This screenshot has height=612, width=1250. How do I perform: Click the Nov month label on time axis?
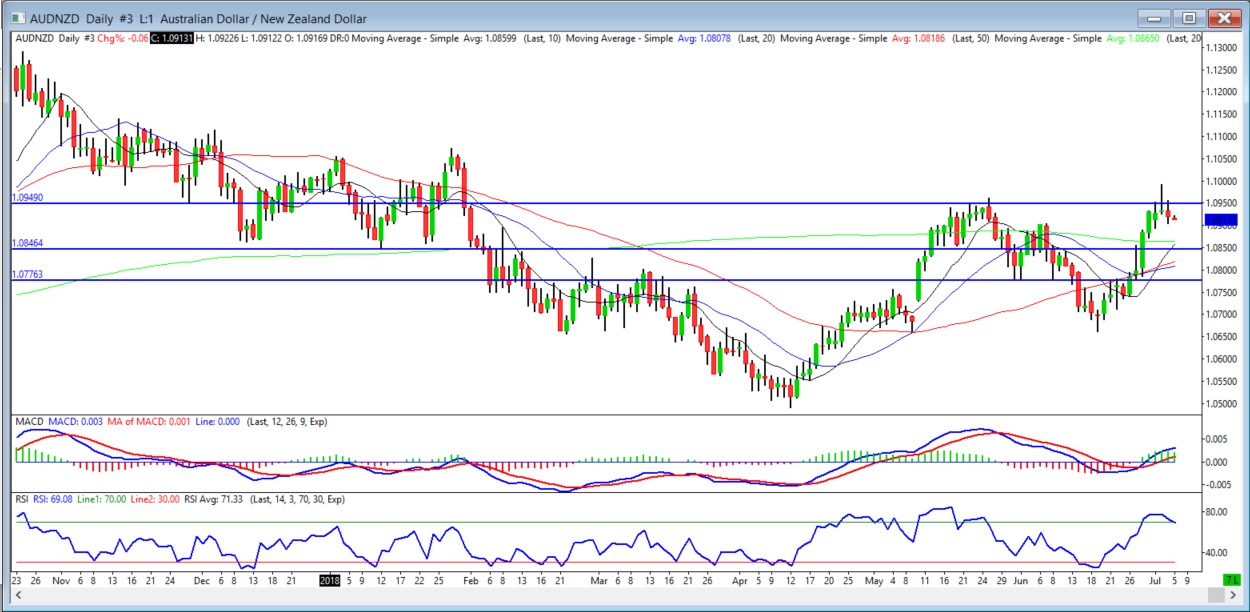[x=62, y=579]
